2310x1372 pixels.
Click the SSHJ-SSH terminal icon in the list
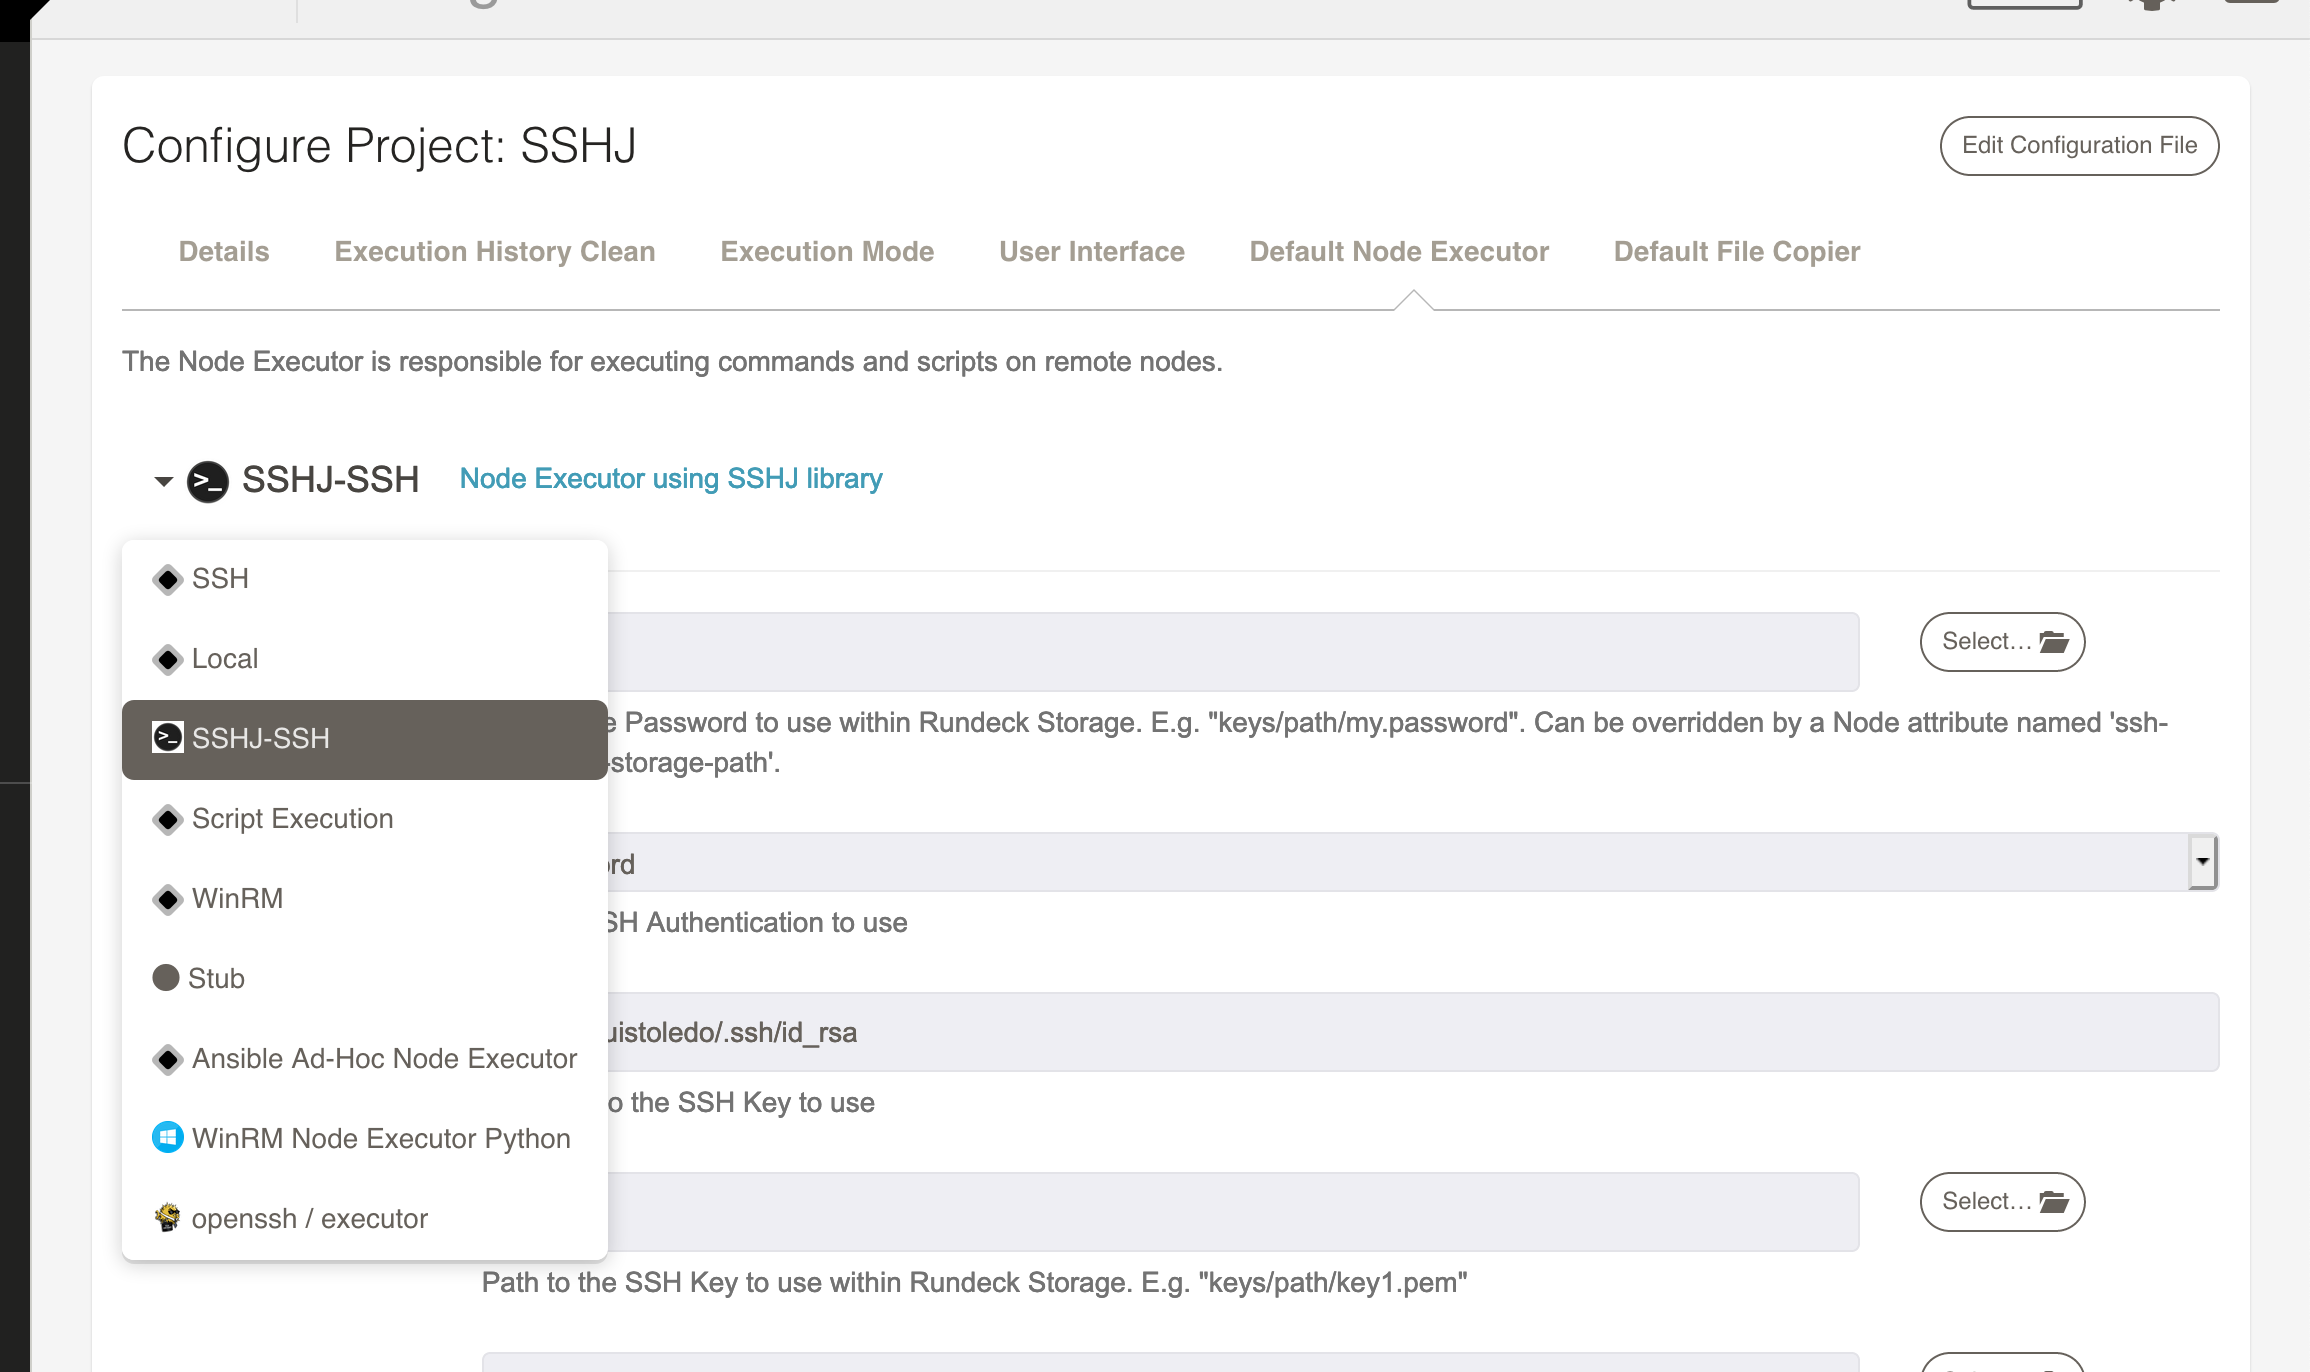click(x=167, y=738)
